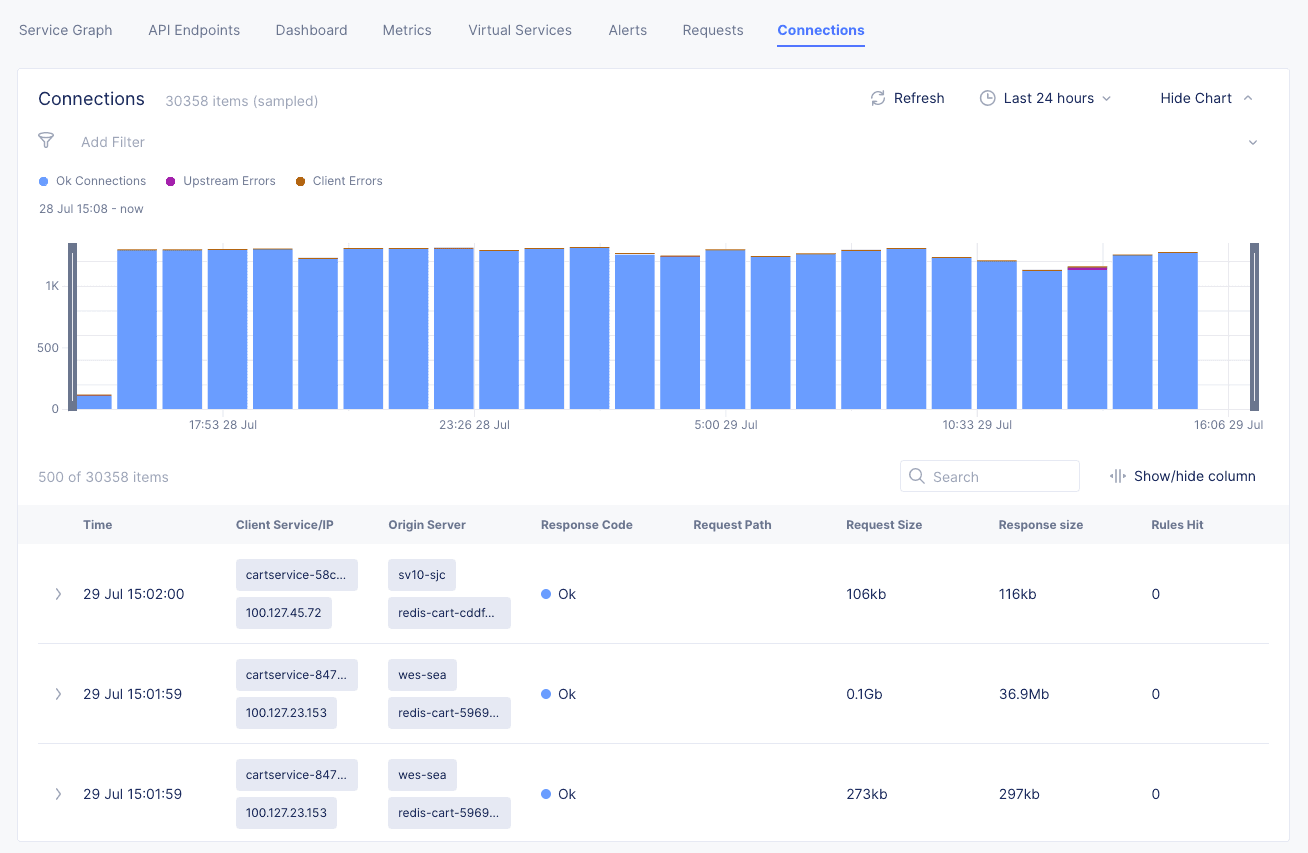
Task: Expand the filter bar chevron at right
Action: pos(1253,142)
